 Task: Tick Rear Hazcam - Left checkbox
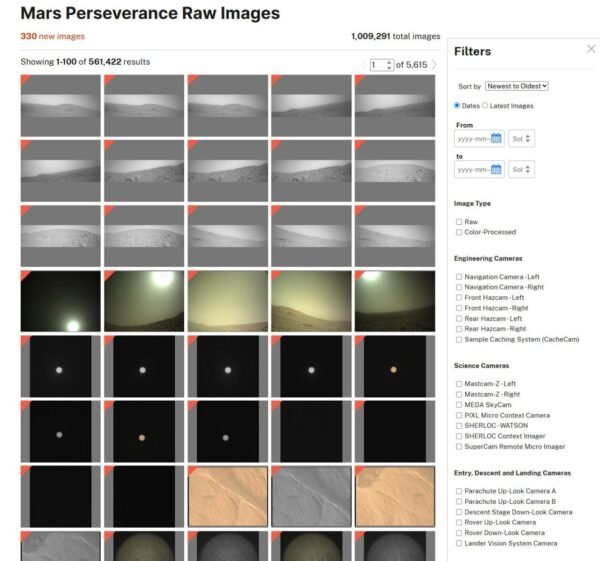point(459,319)
